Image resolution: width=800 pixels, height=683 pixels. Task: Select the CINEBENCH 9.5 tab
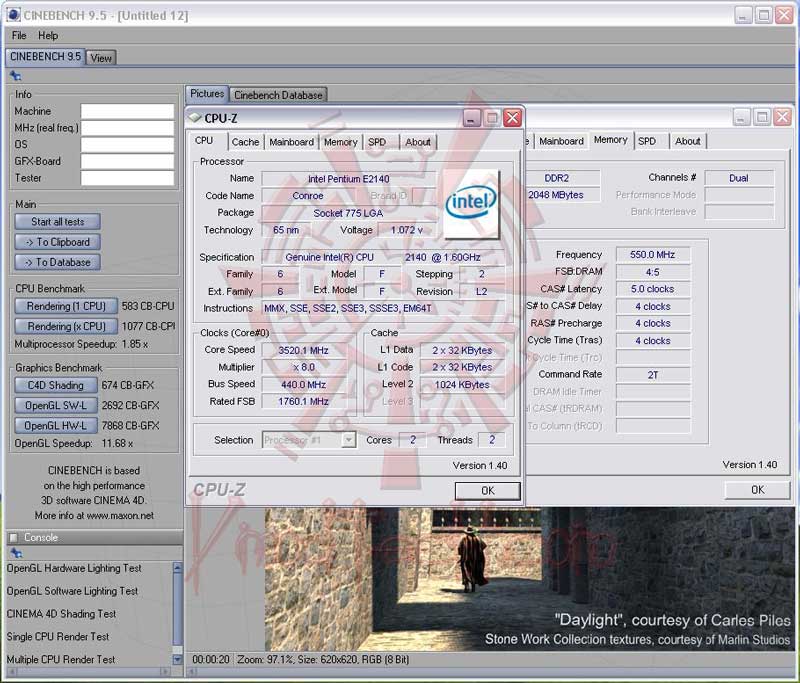pos(45,57)
